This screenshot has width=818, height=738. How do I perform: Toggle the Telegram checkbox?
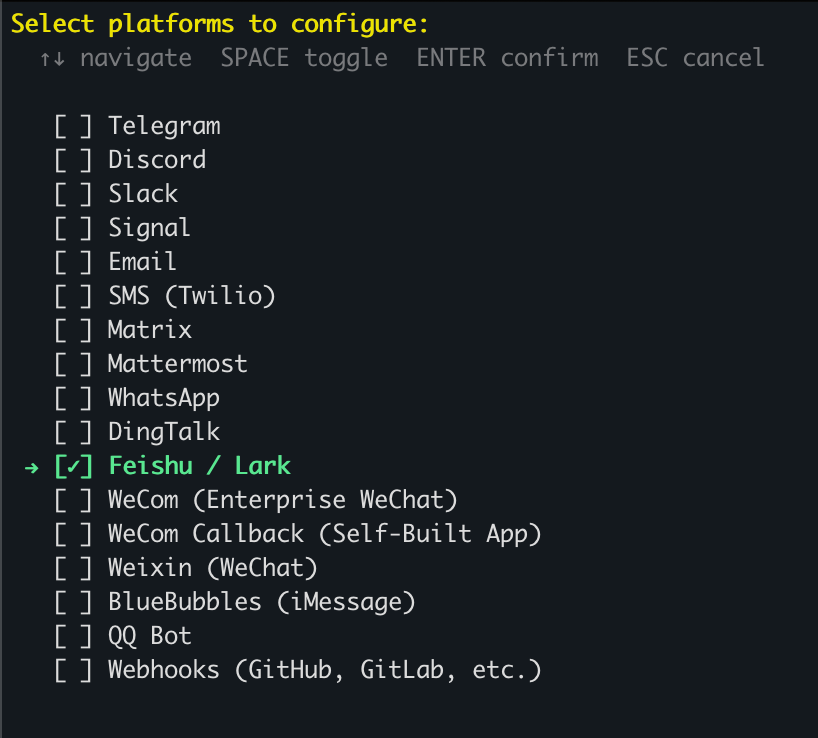[74, 126]
